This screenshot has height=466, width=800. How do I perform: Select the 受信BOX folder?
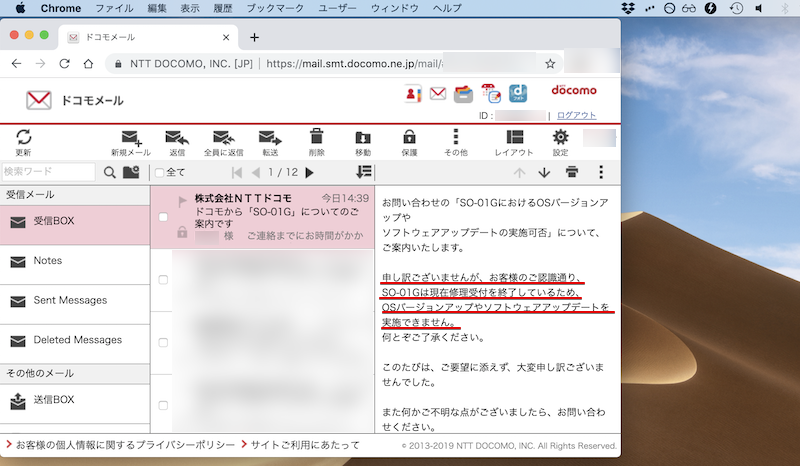coord(75,222)
